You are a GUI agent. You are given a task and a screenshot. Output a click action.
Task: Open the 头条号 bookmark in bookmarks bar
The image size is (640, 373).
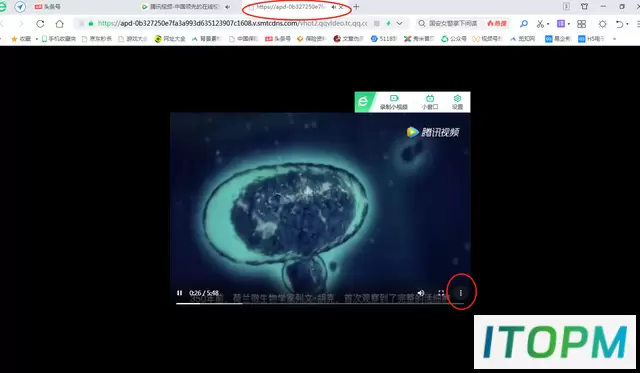[278, 39]
